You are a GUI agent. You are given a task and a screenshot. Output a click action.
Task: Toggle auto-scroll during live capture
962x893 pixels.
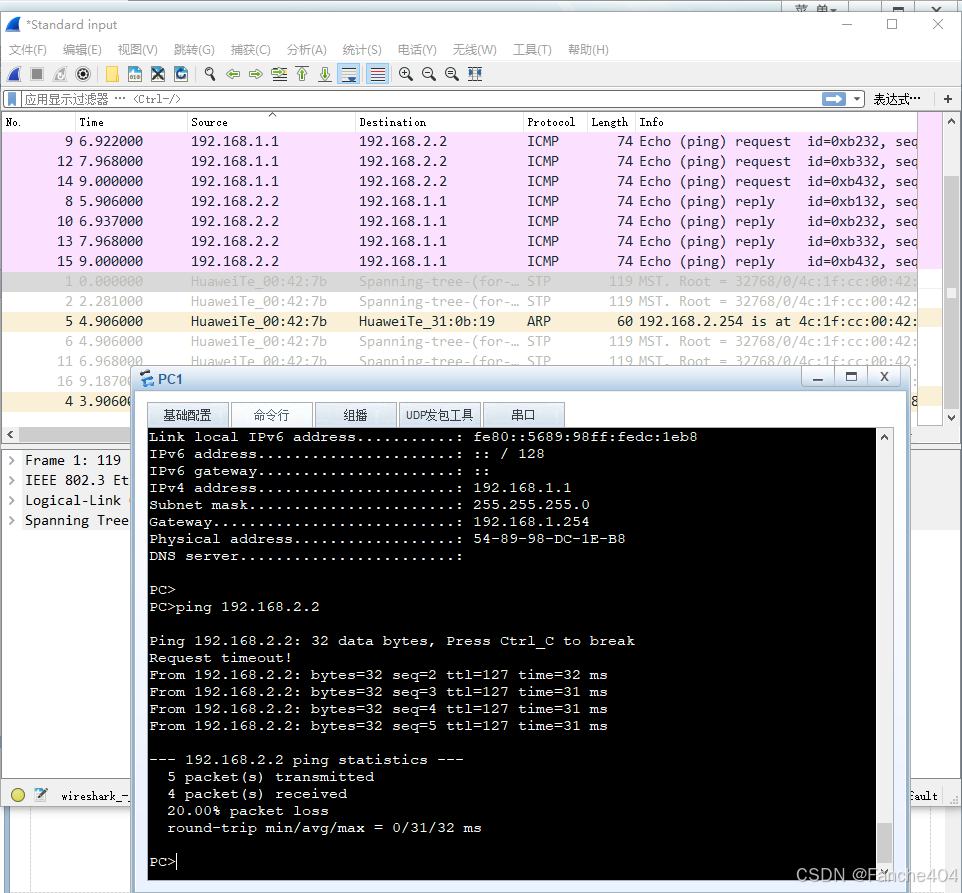point(349,74)
